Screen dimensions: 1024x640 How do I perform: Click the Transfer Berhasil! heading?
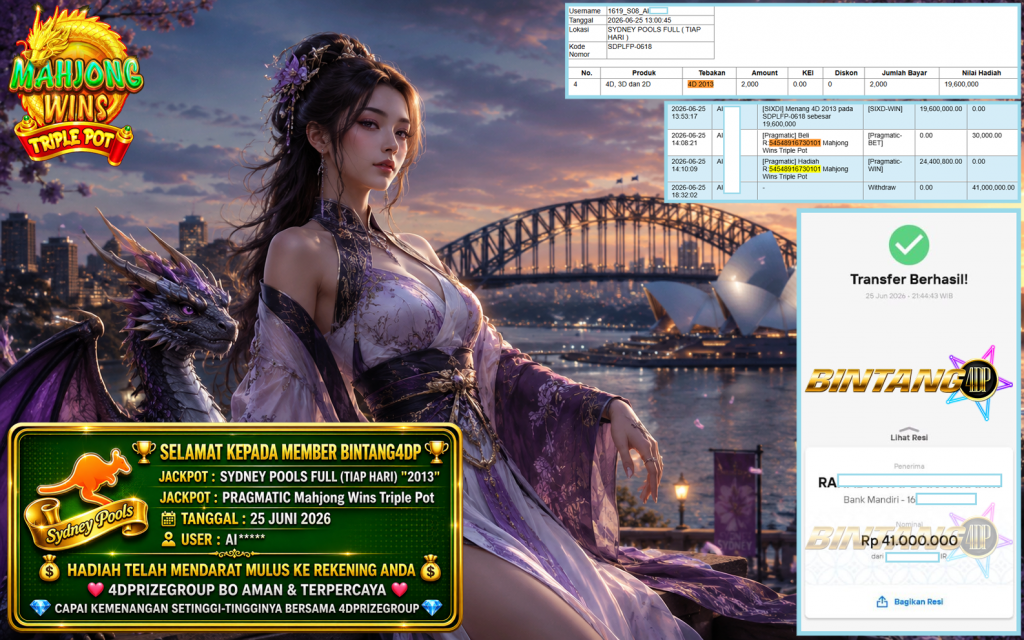pyautogui.click(x=909, y=280)
